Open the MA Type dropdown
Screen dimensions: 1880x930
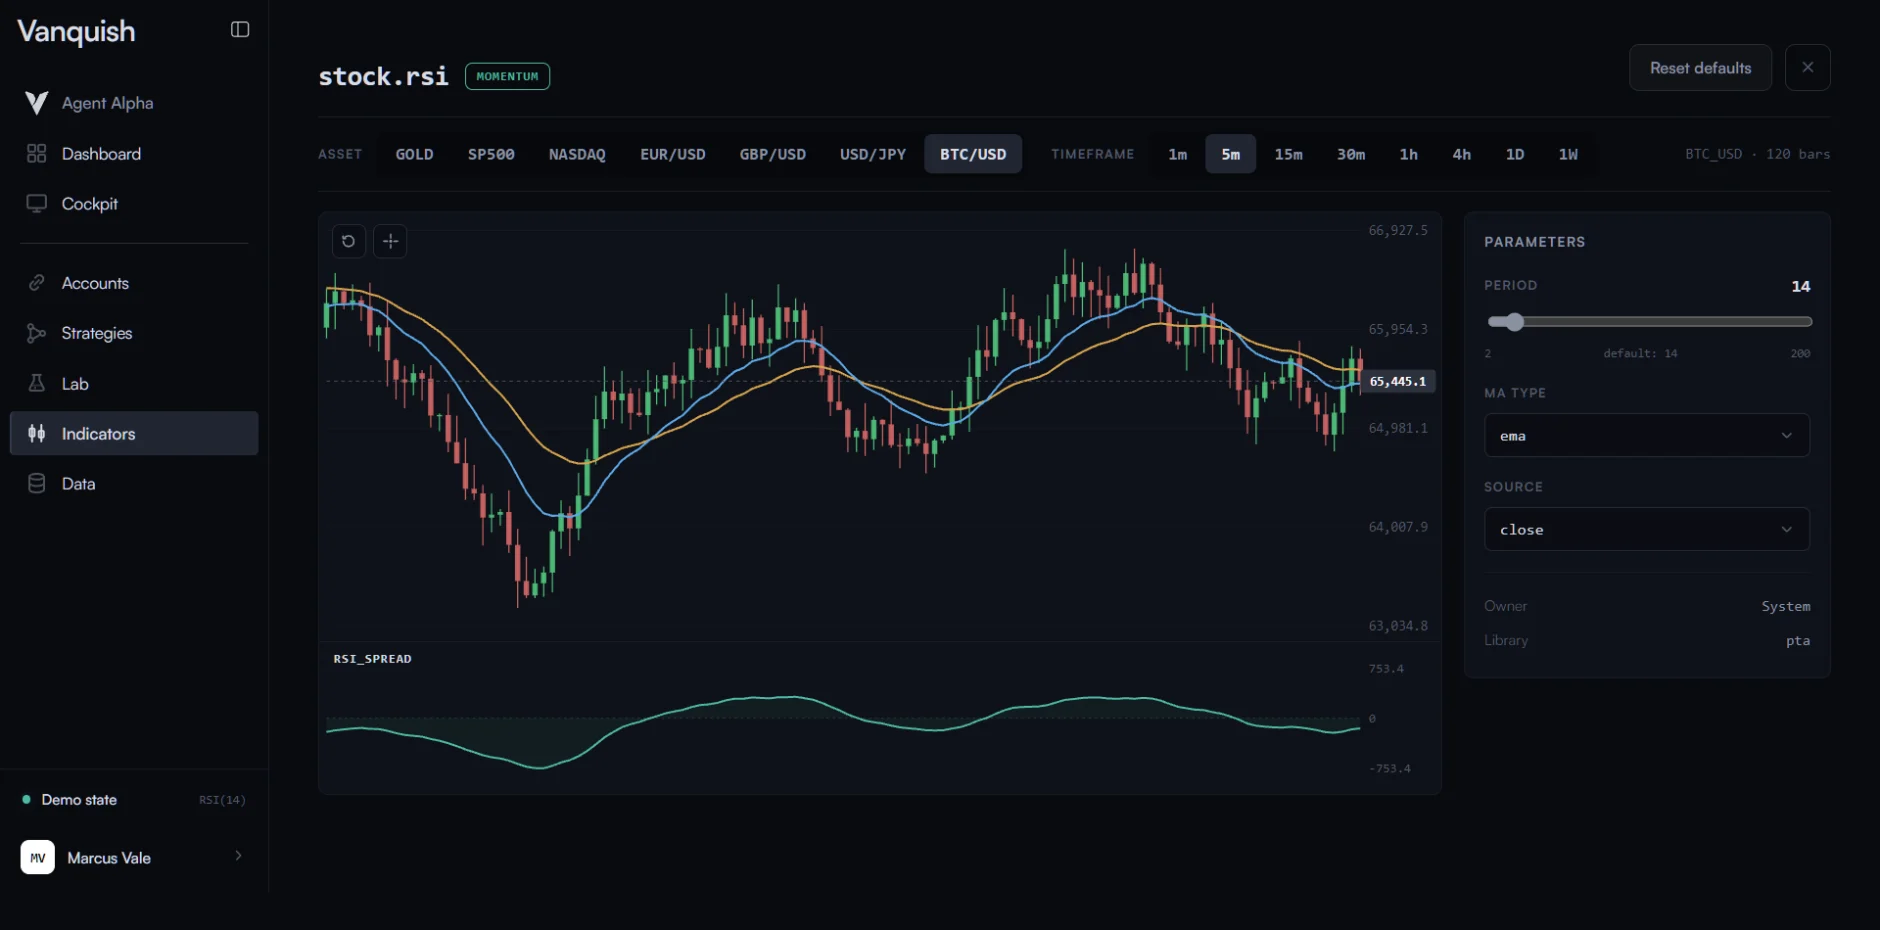[x=1647, y=435]
